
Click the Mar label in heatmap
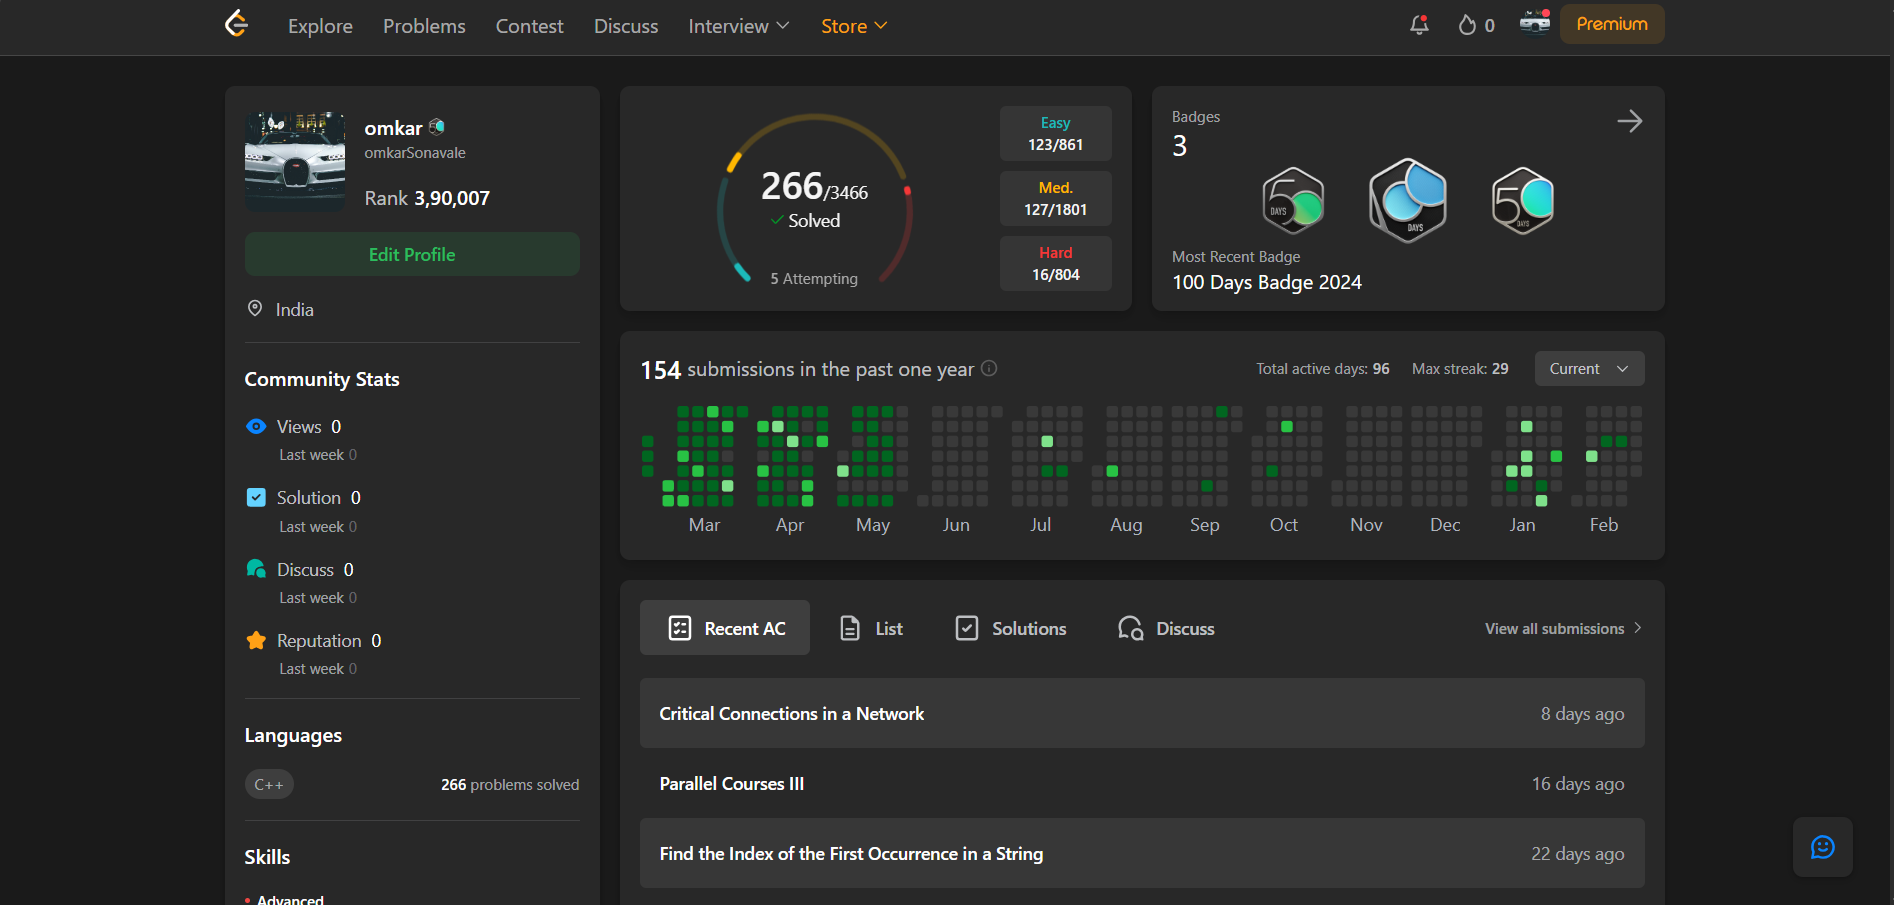pyautogui.click(x=704, y=524)
